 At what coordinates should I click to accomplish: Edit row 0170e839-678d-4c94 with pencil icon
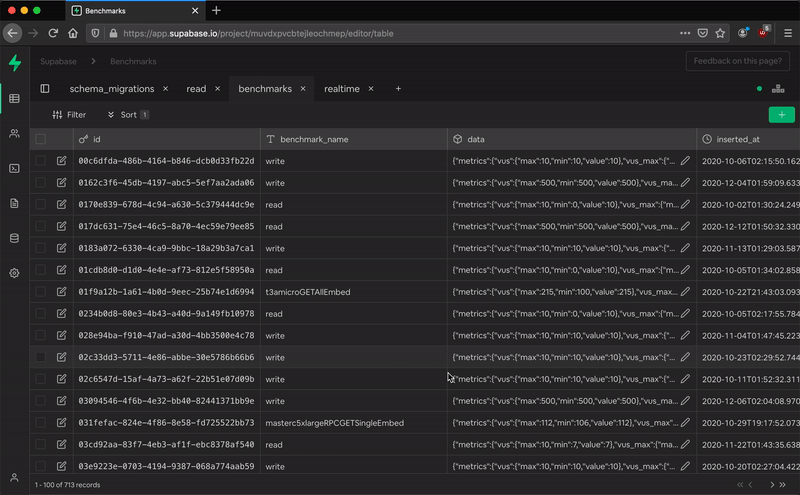(x=62, y=205)
